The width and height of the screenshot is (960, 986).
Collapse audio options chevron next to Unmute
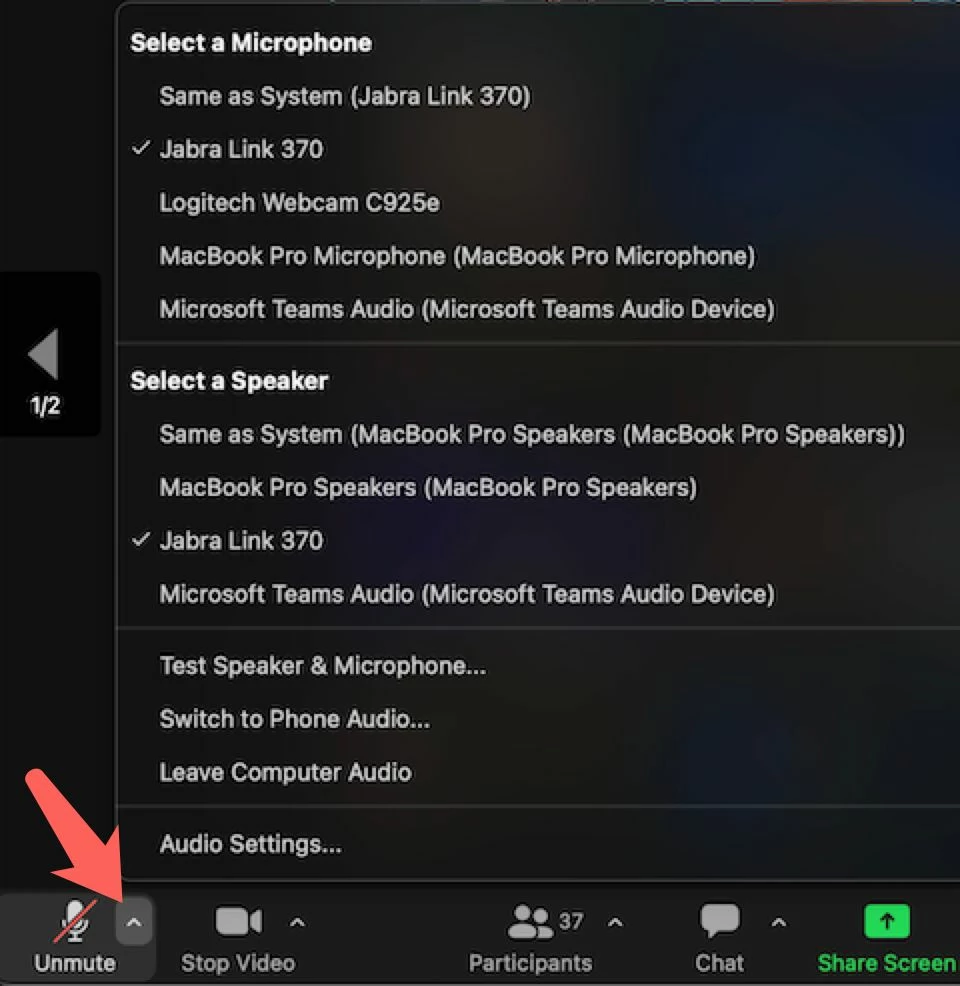[134, 922]
